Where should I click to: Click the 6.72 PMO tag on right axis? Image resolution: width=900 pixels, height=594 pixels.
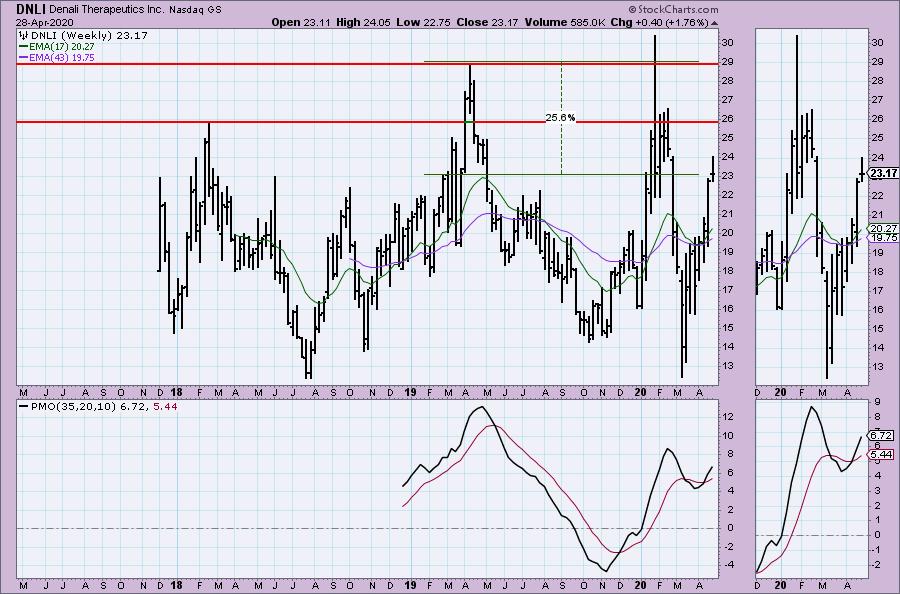(x=882, y=435)
